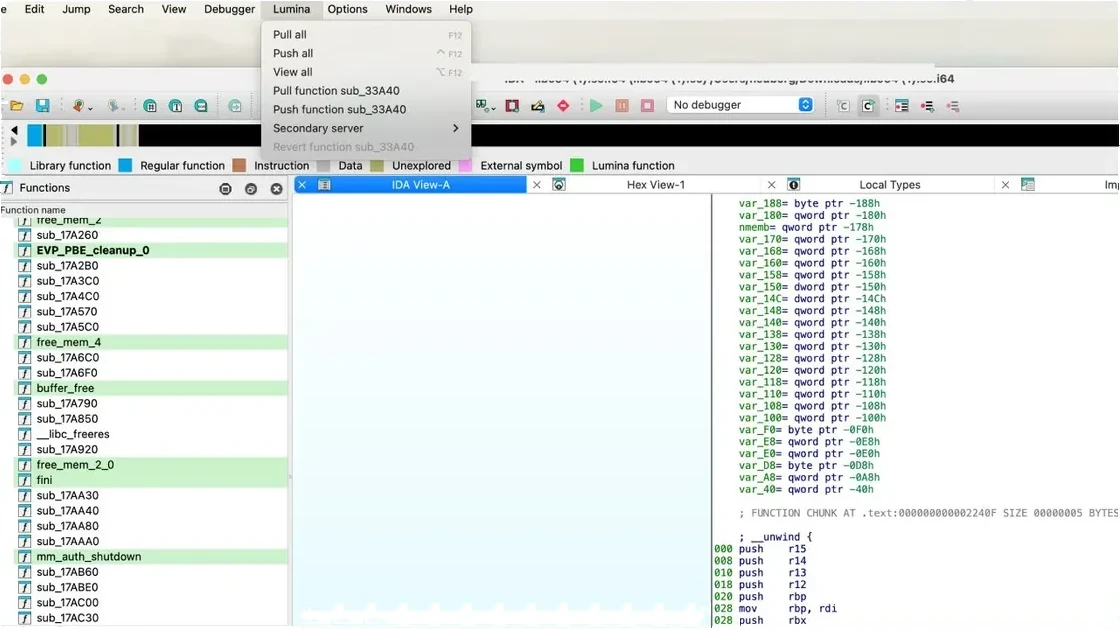Click the pink stop process button

(647, 106)
